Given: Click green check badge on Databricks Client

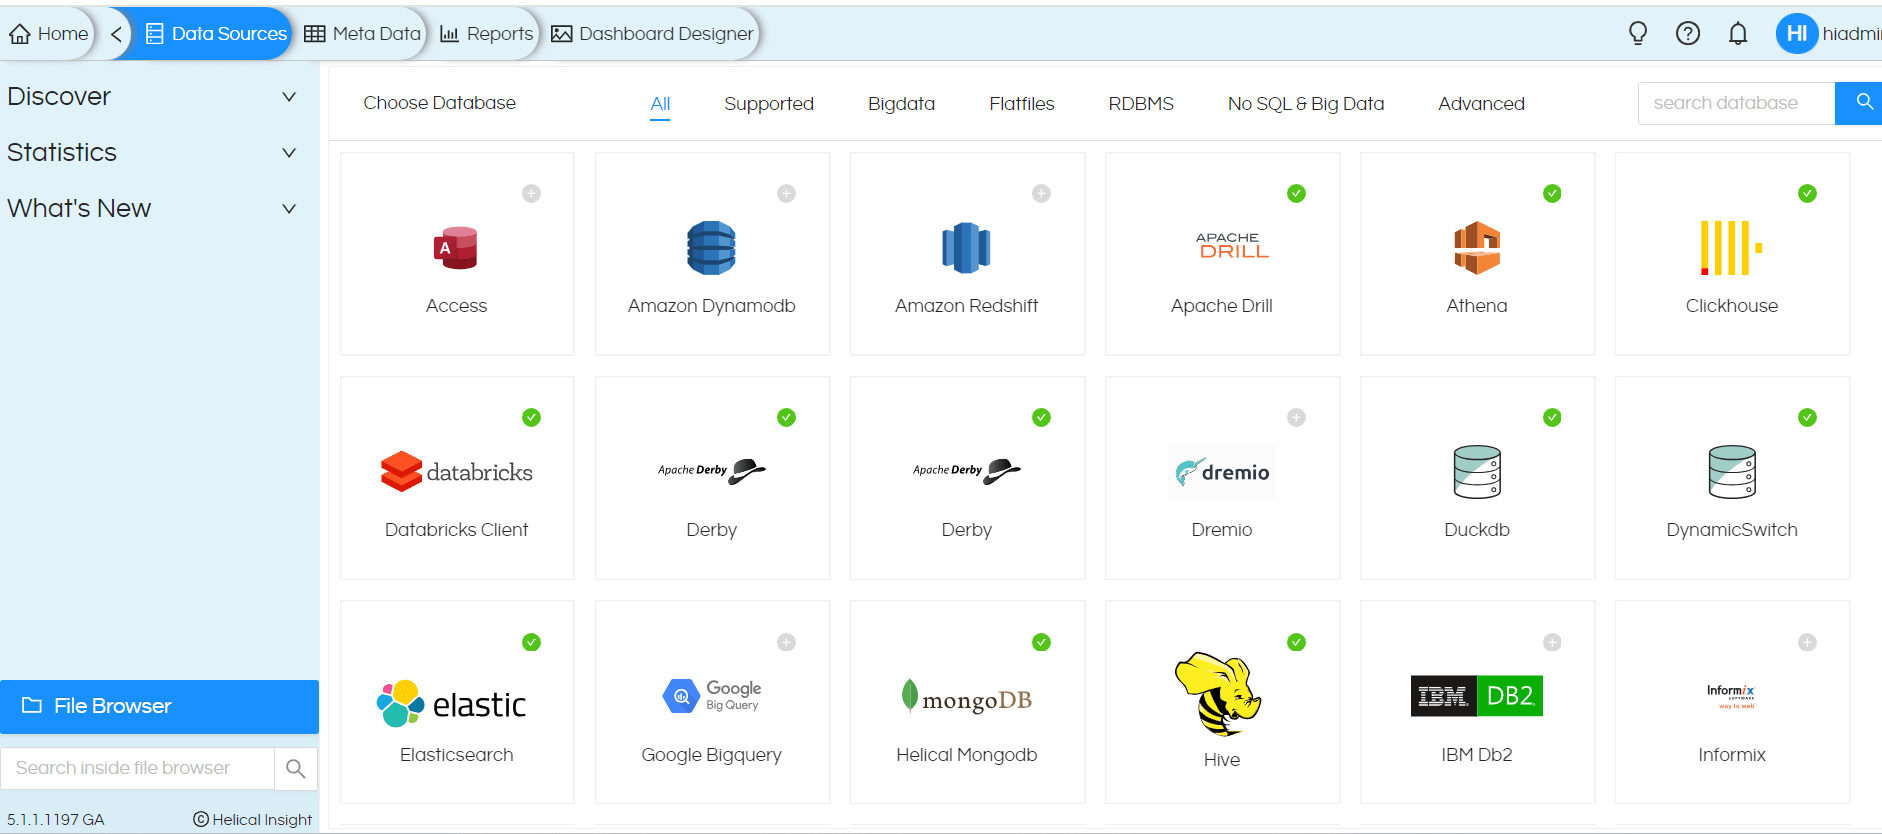Looking at the screenshot, I should pos(532,417).
